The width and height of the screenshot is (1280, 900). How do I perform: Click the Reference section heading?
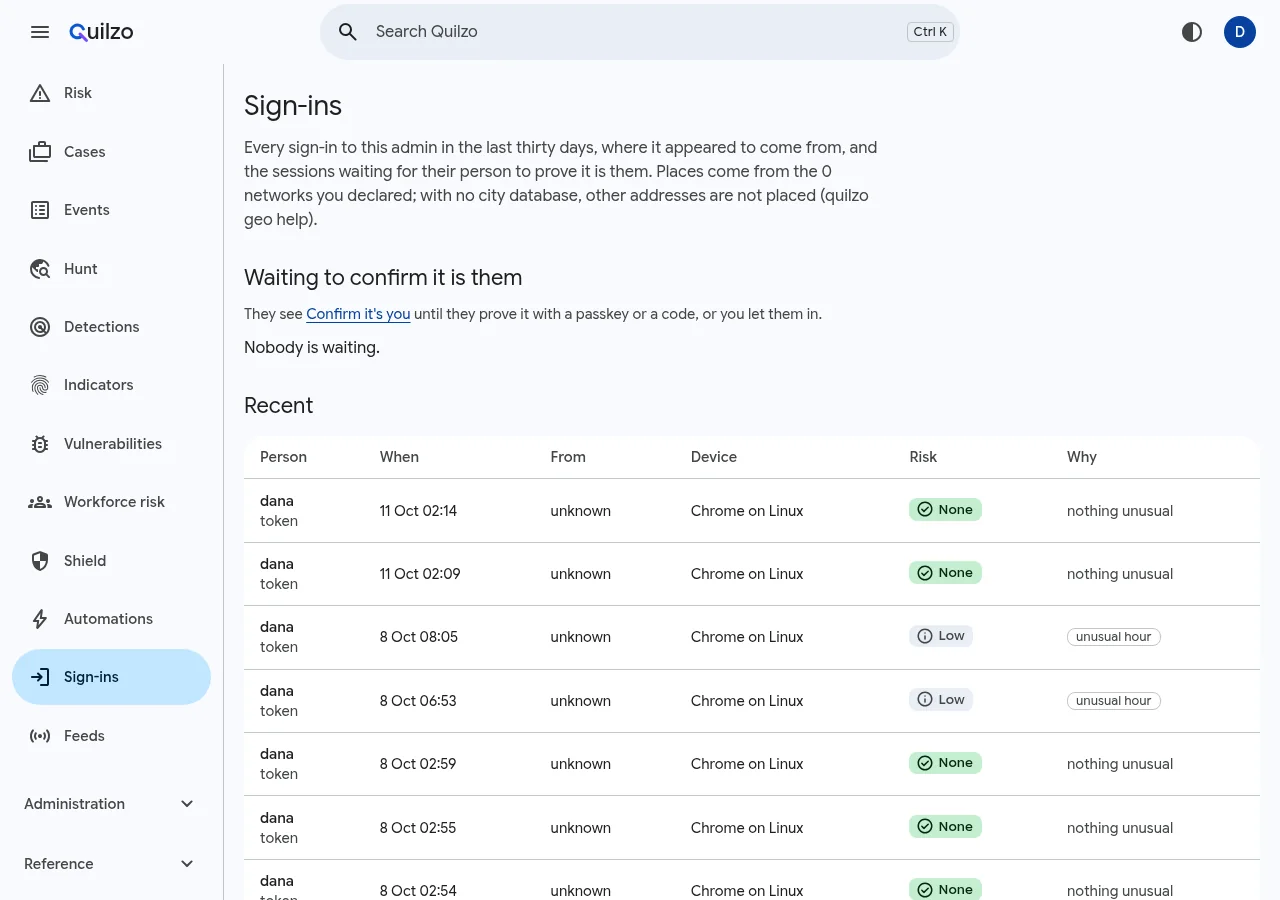pos(59,864)
